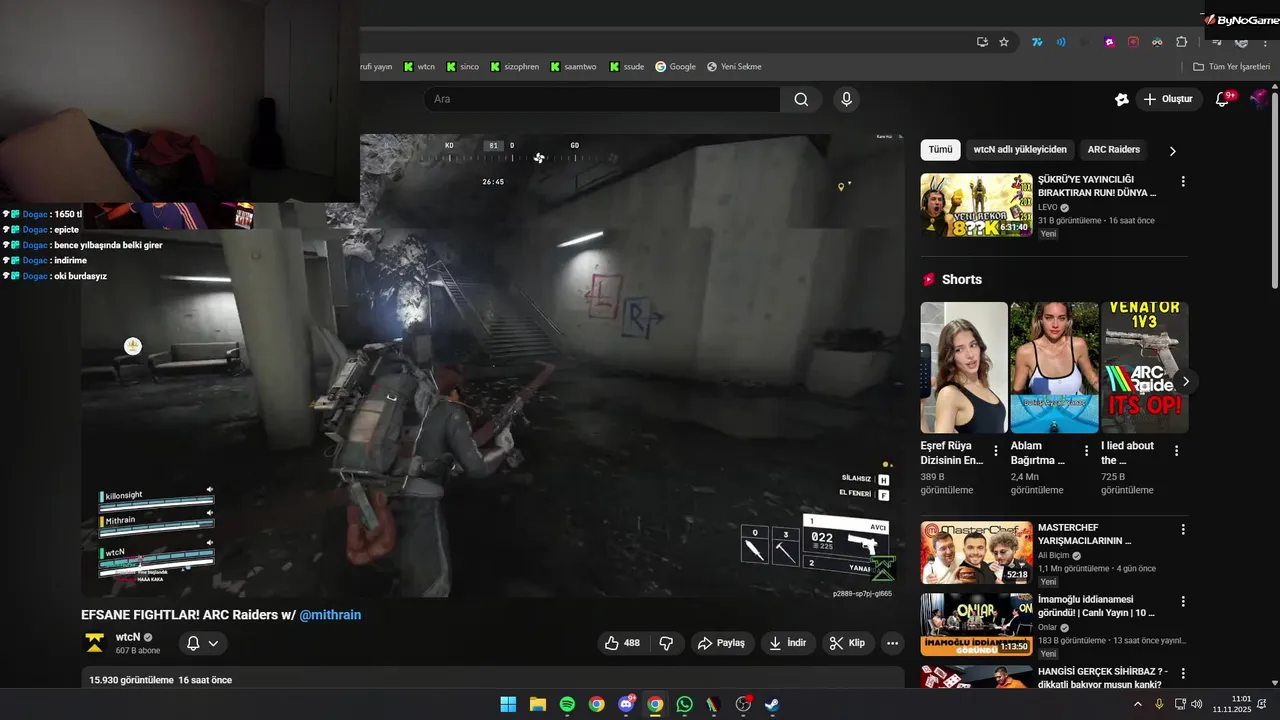Open WhatsApp from the taskbar
Image resolution: width=1280 pixels, height=720 pixels.
pyautogui.click(x=684, y=704)
